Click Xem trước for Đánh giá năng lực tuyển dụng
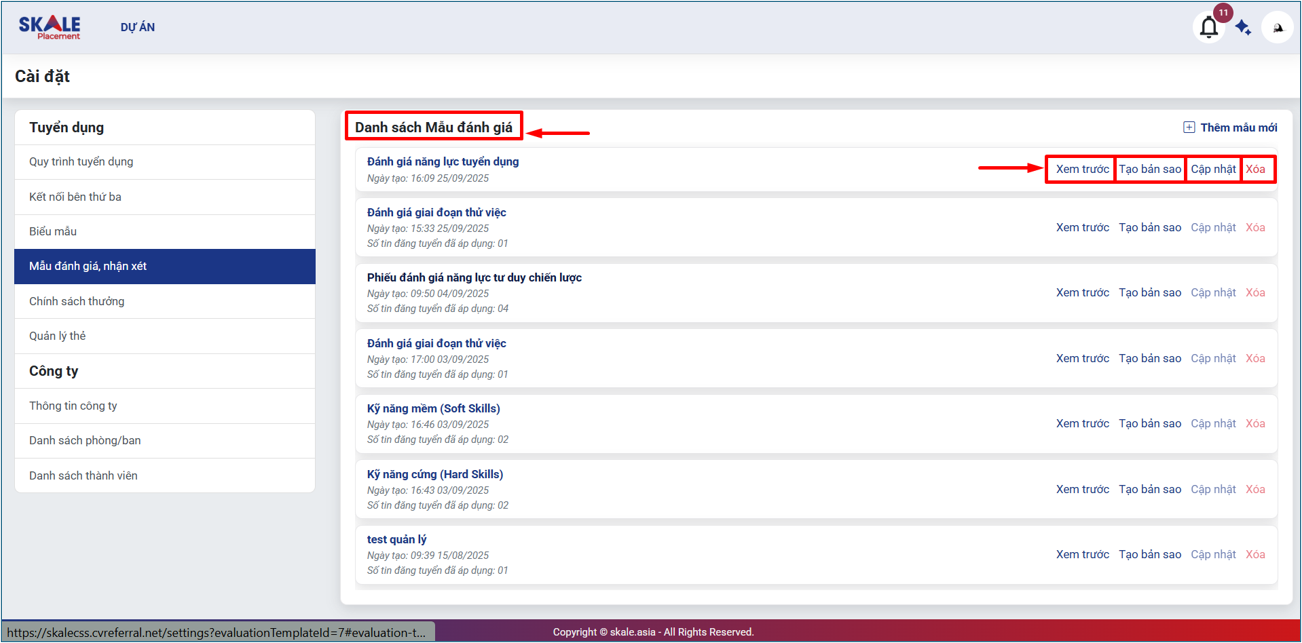This screenshot has height=643, width=1302. click(x=1082, y=169)
